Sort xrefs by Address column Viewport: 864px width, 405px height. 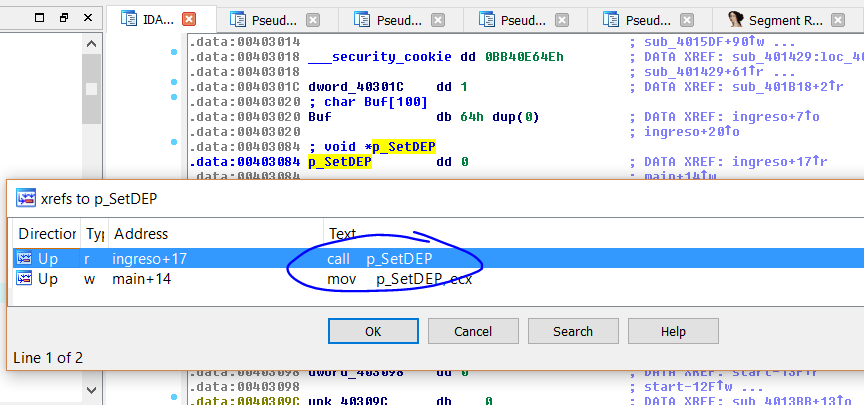[215, 233]
